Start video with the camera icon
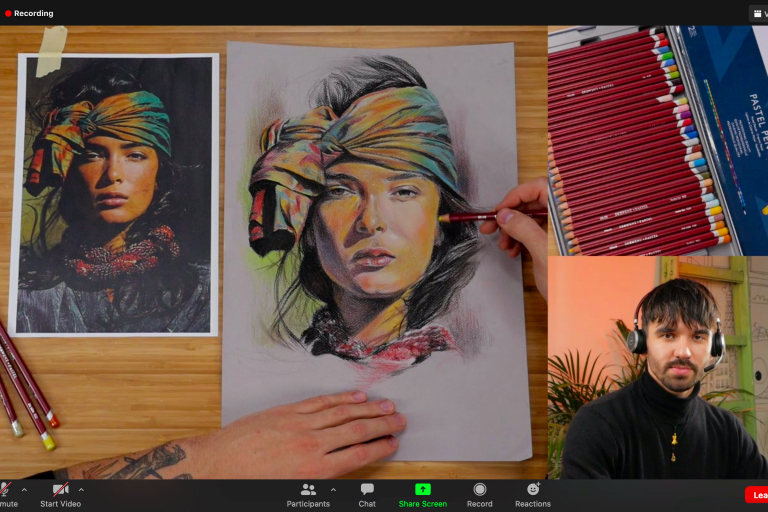The image size is (768, 512). [61, 489]
